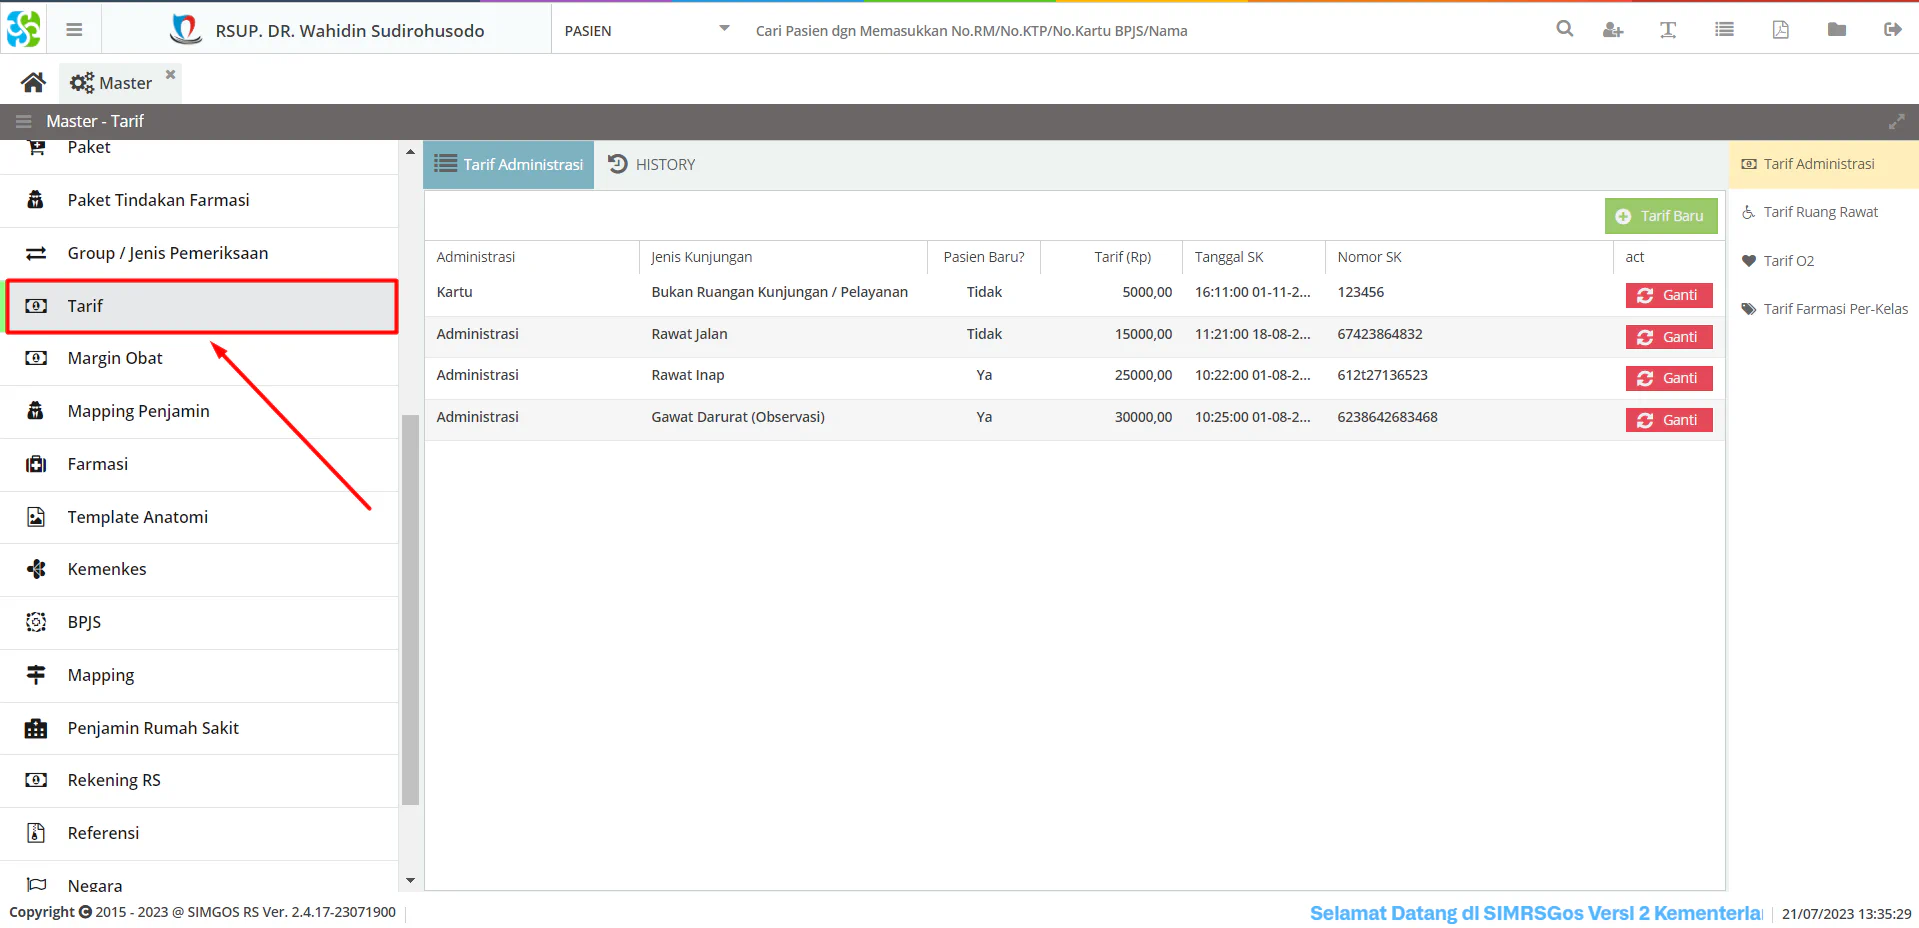The width and height of the screenshot is (1919, 928).
Task: Click the logout icon
Action: pos(1893,30)
